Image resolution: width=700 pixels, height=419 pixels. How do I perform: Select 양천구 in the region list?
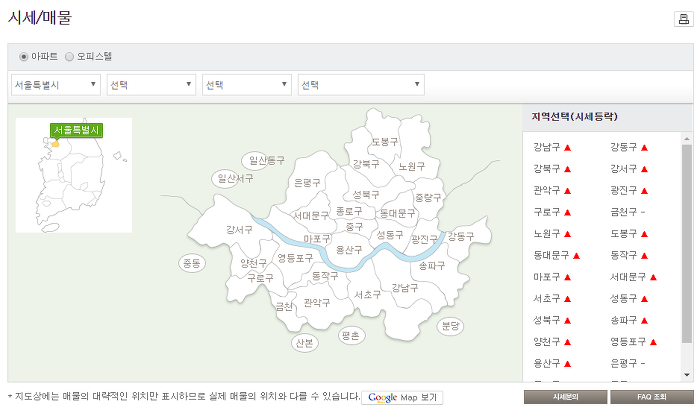[546, 342]
